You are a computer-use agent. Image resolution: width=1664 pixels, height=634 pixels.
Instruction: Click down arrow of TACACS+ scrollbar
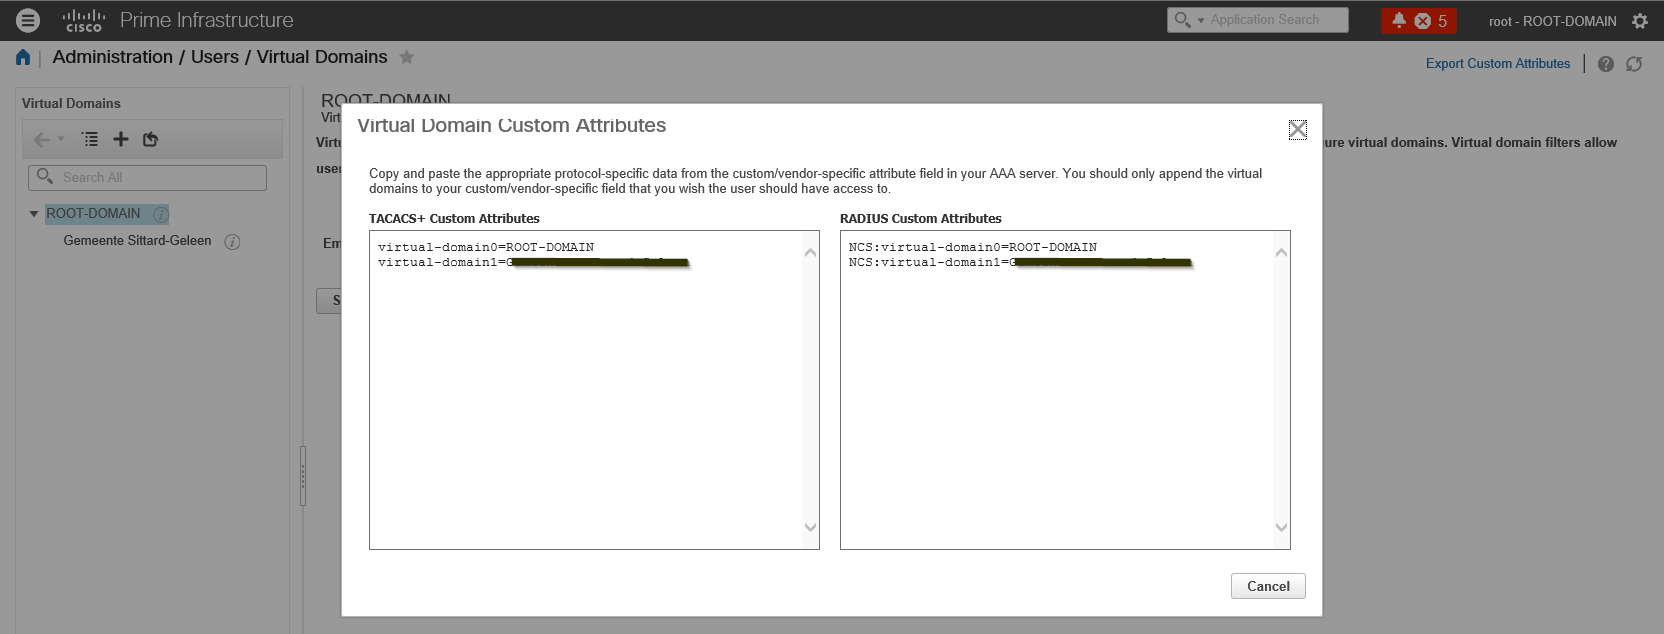point(810,527)
